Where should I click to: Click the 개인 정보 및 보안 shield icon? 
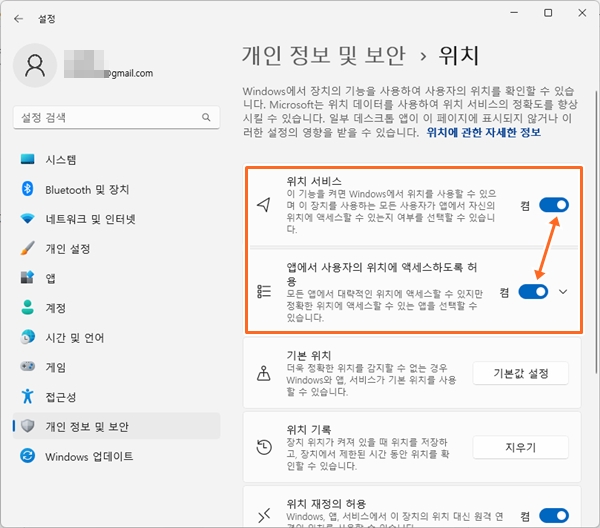(28, 426)
